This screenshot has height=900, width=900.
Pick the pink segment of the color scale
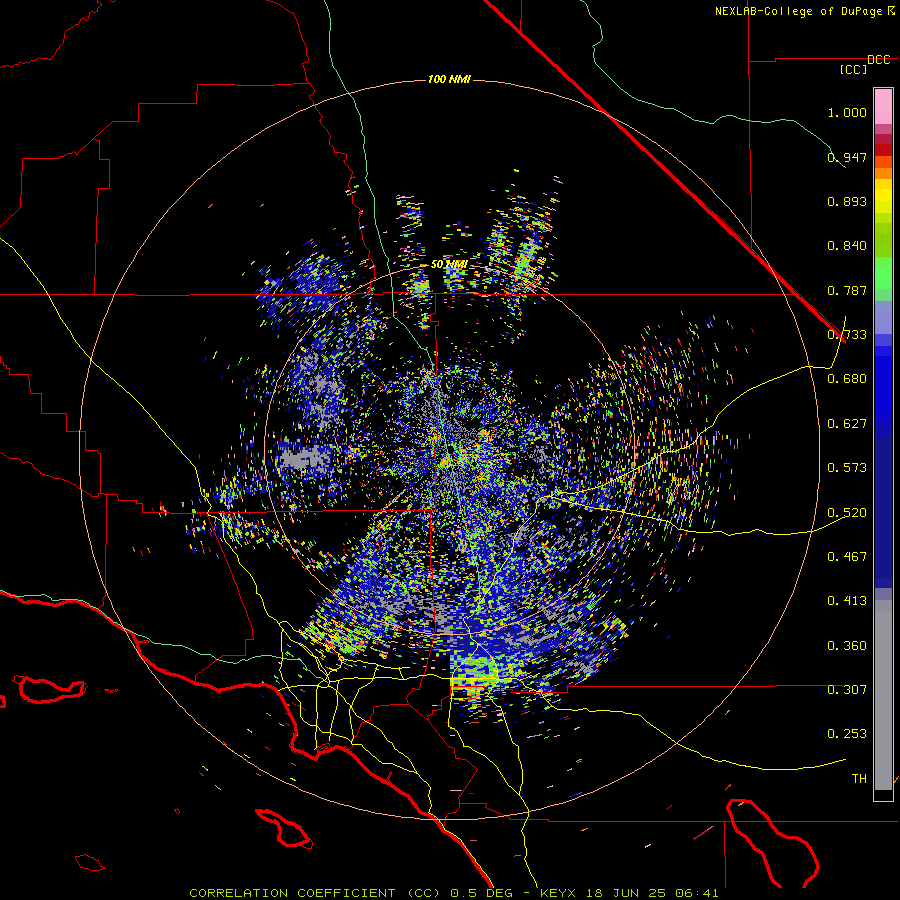click(883, 107)
